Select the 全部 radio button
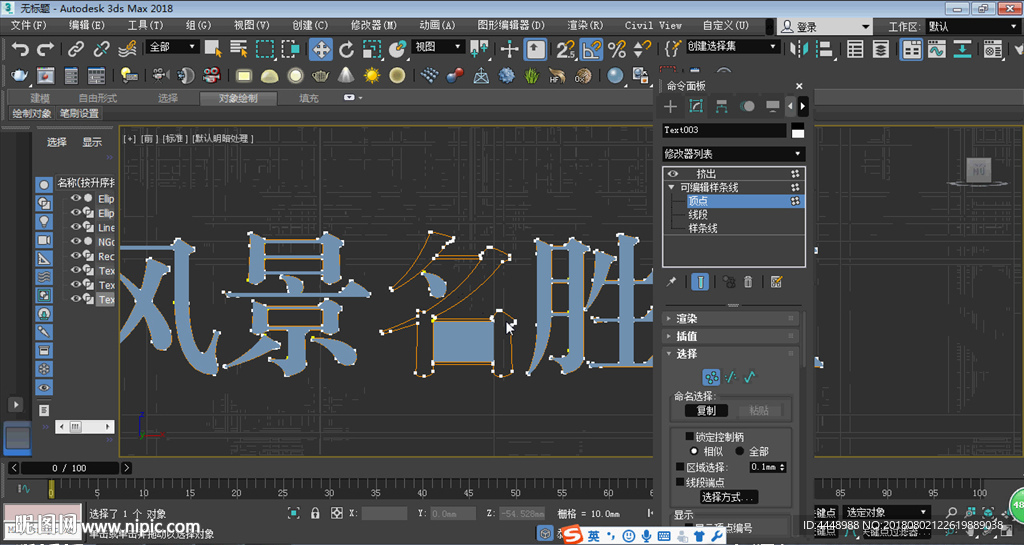 pyautogui.click(x=741, y=451)
